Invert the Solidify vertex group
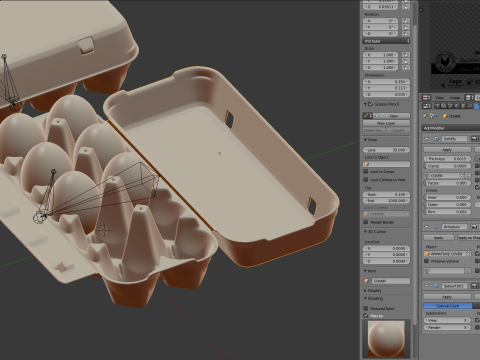Viewport: 480px width, 360px height. point(468,175)
